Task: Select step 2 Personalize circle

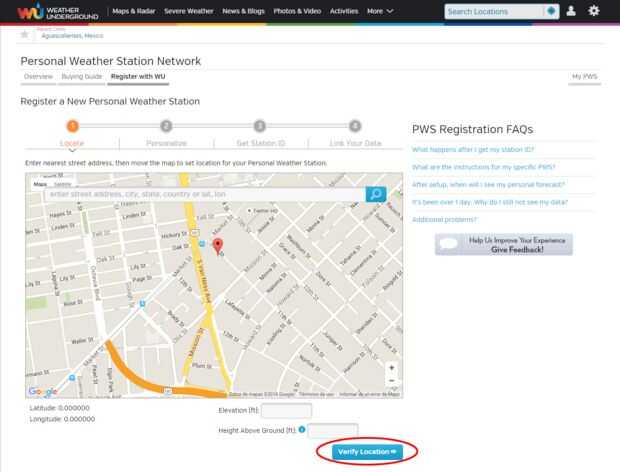Action: point(166,126)
